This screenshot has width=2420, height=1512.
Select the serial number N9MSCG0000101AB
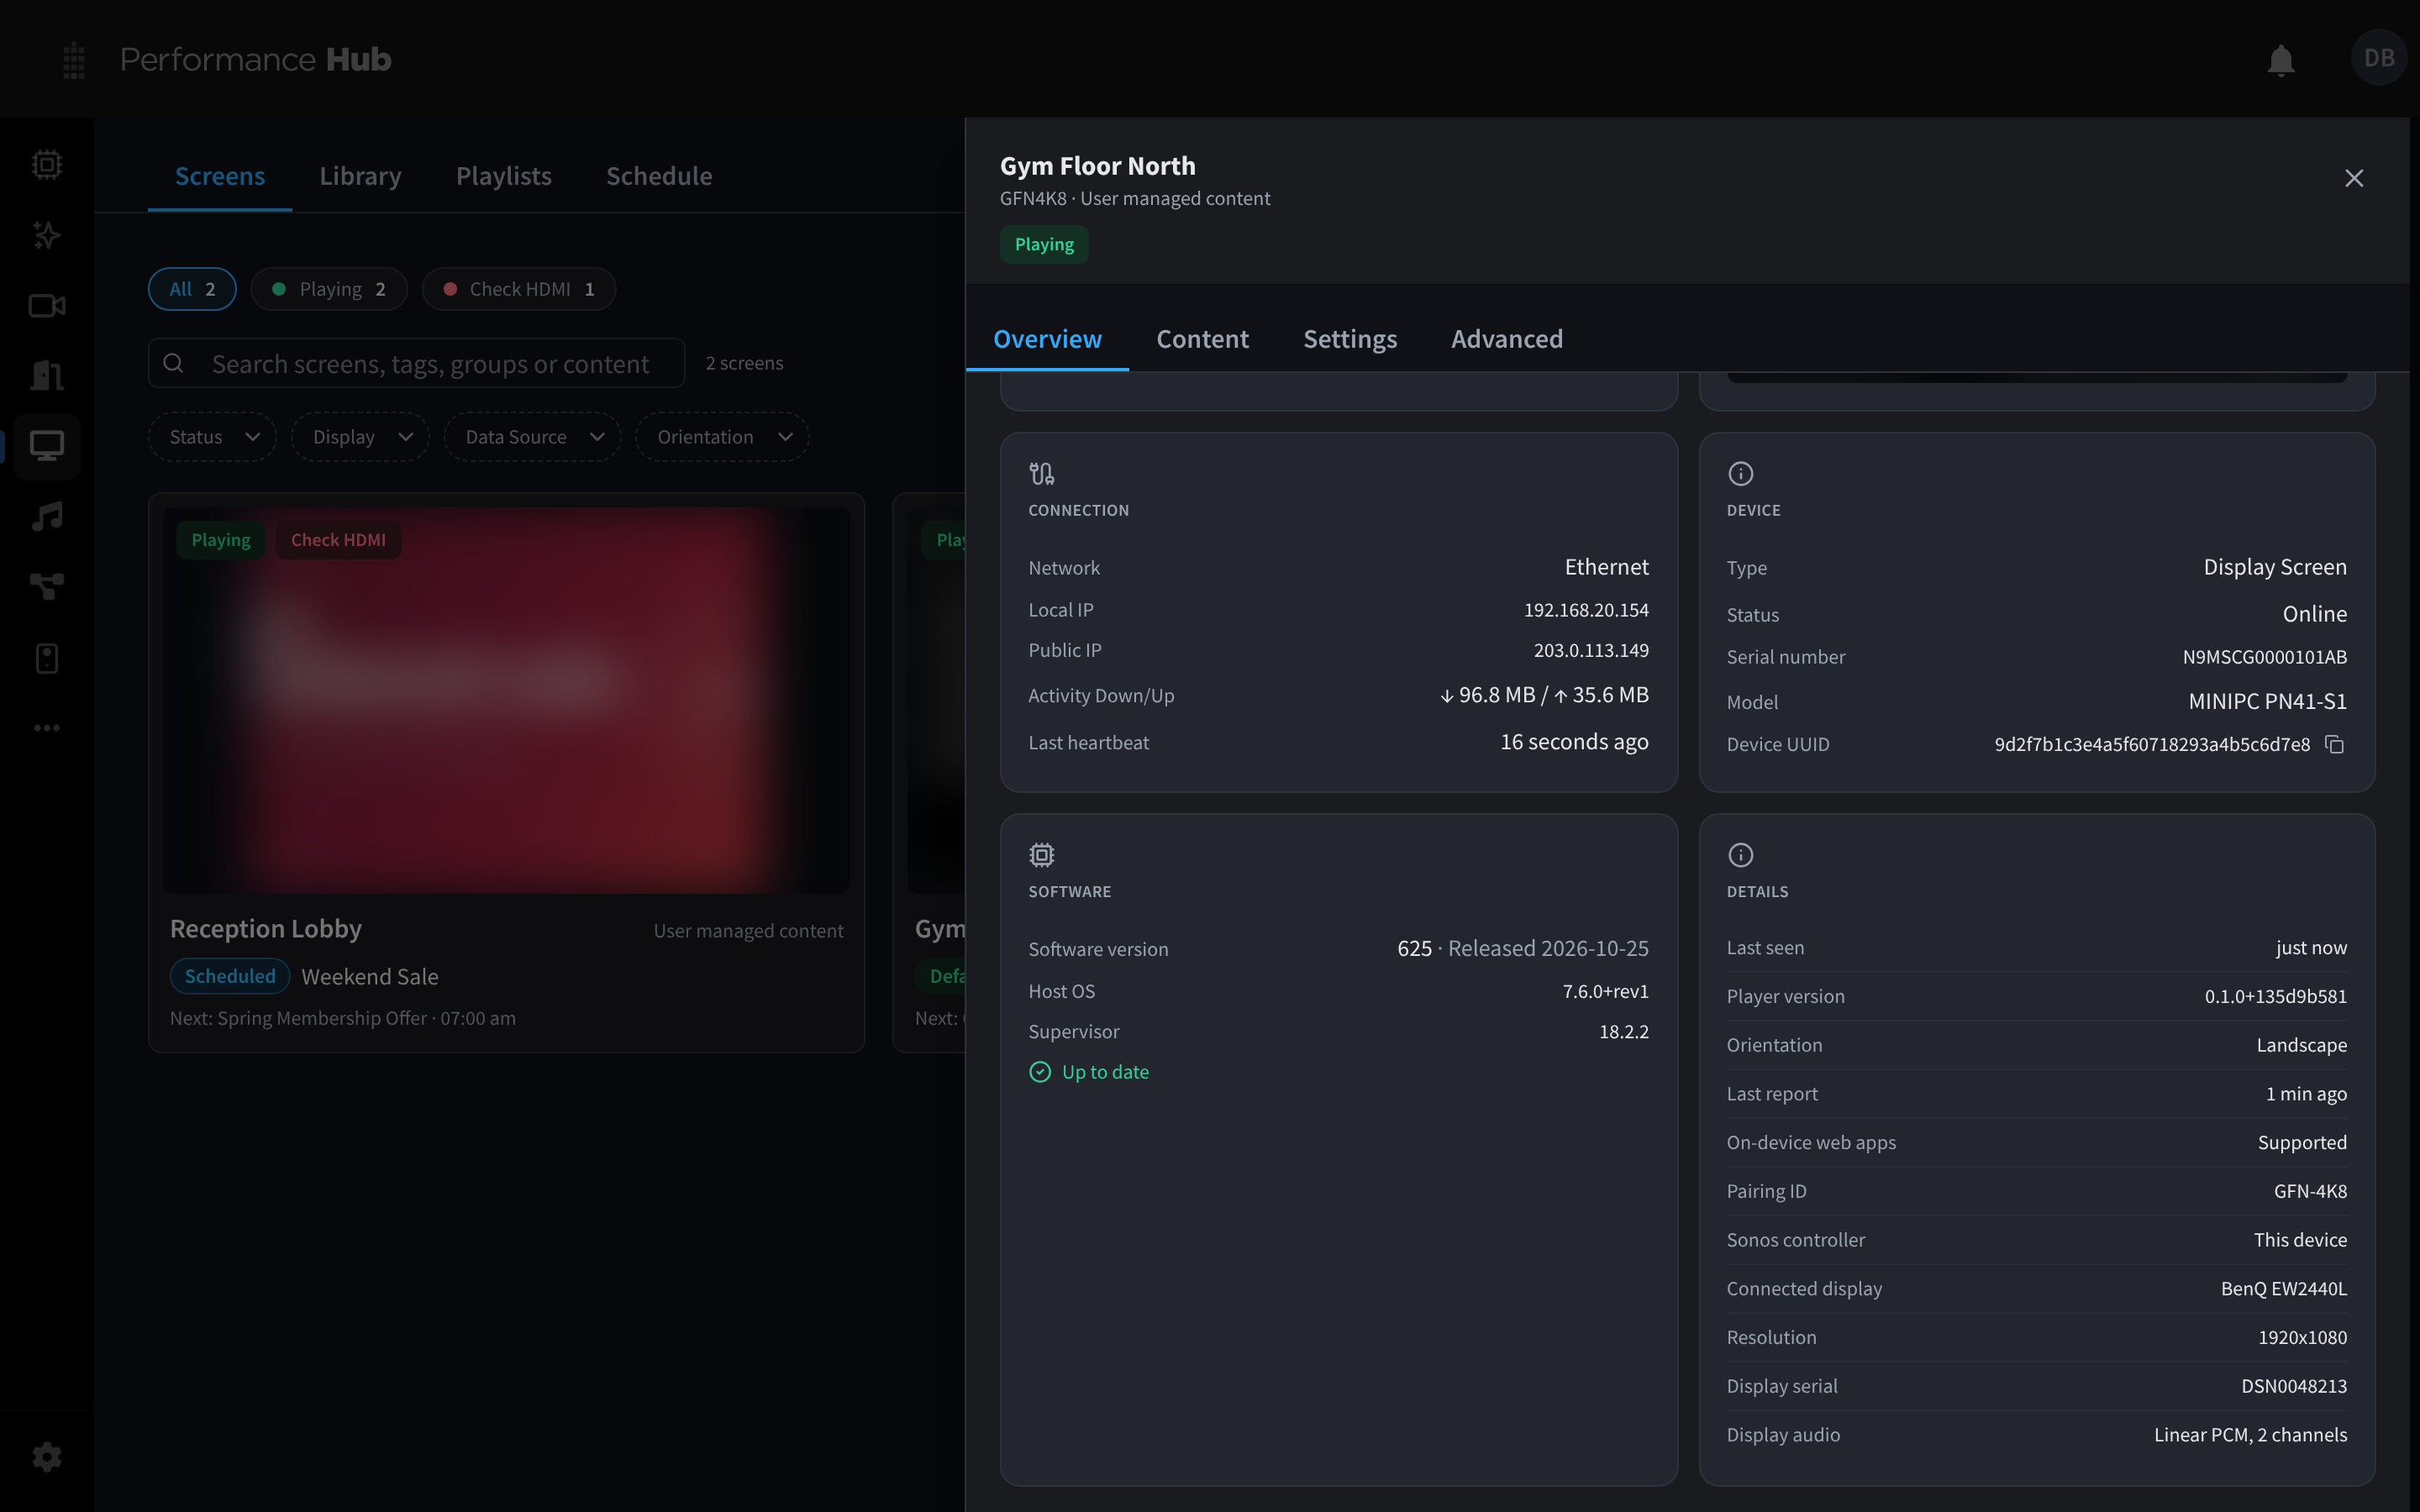(x=2264, y=657)
